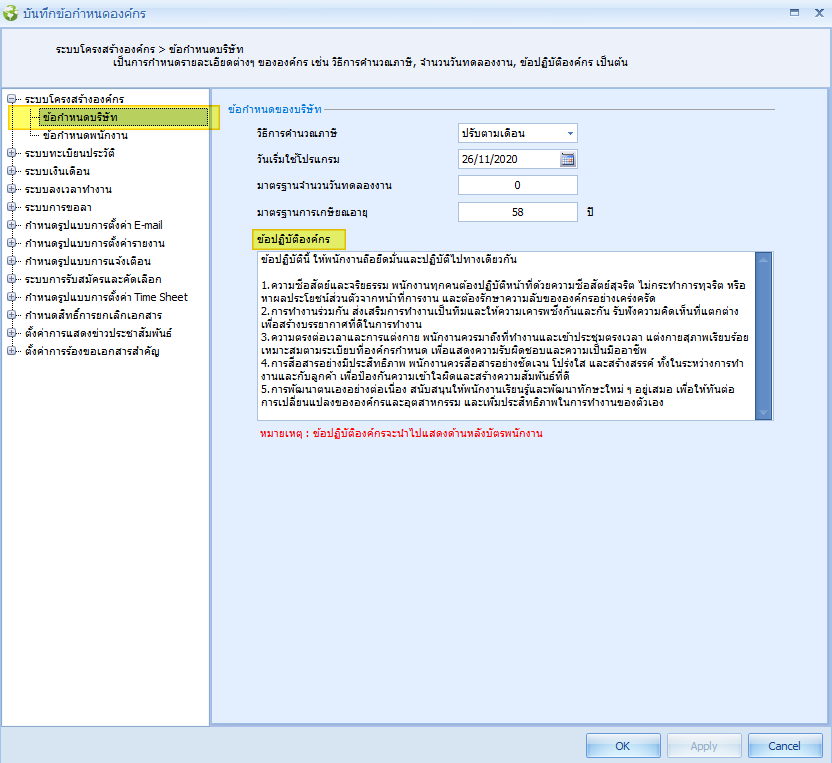Maximize the บันทึกข้อกำหนดองค์กร window
832x763 pixels.
[x=794, y=12]
